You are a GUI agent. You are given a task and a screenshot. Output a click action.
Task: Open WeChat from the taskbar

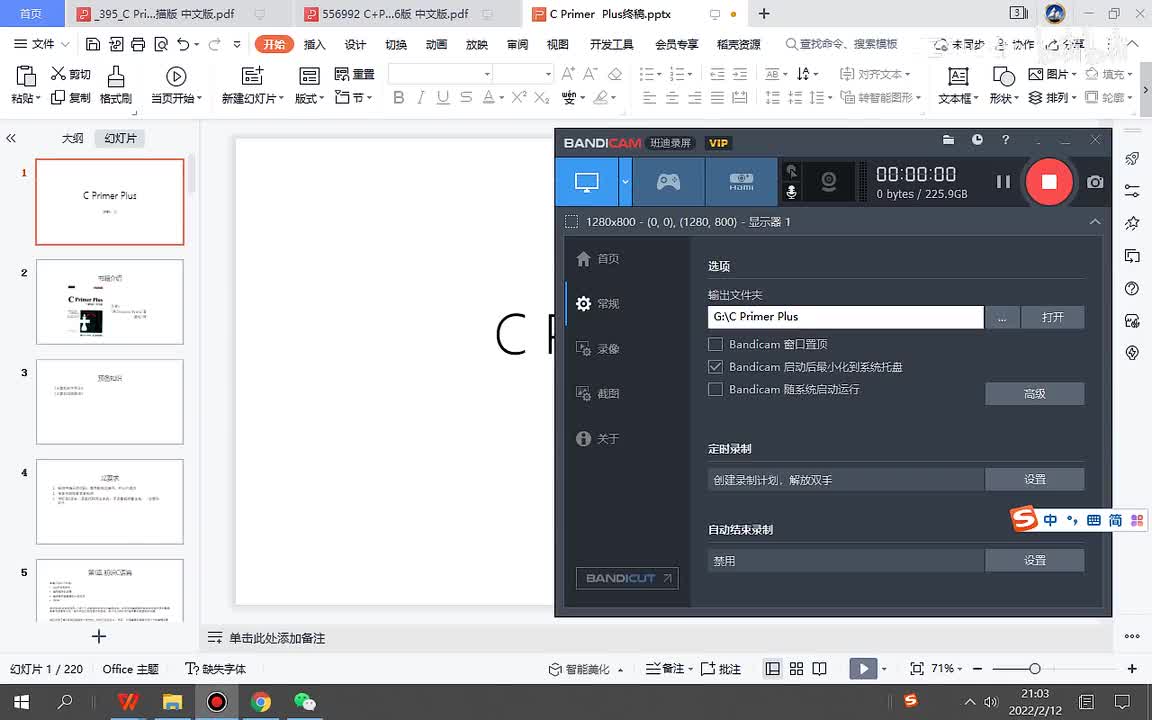(304, 702)
